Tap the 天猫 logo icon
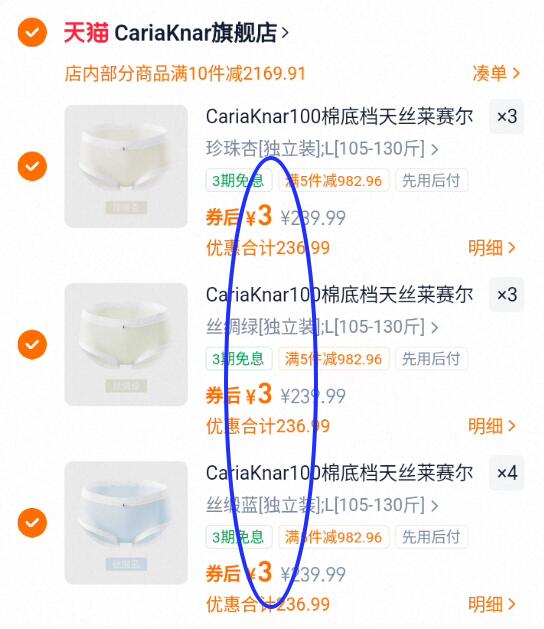 (86, 32)
